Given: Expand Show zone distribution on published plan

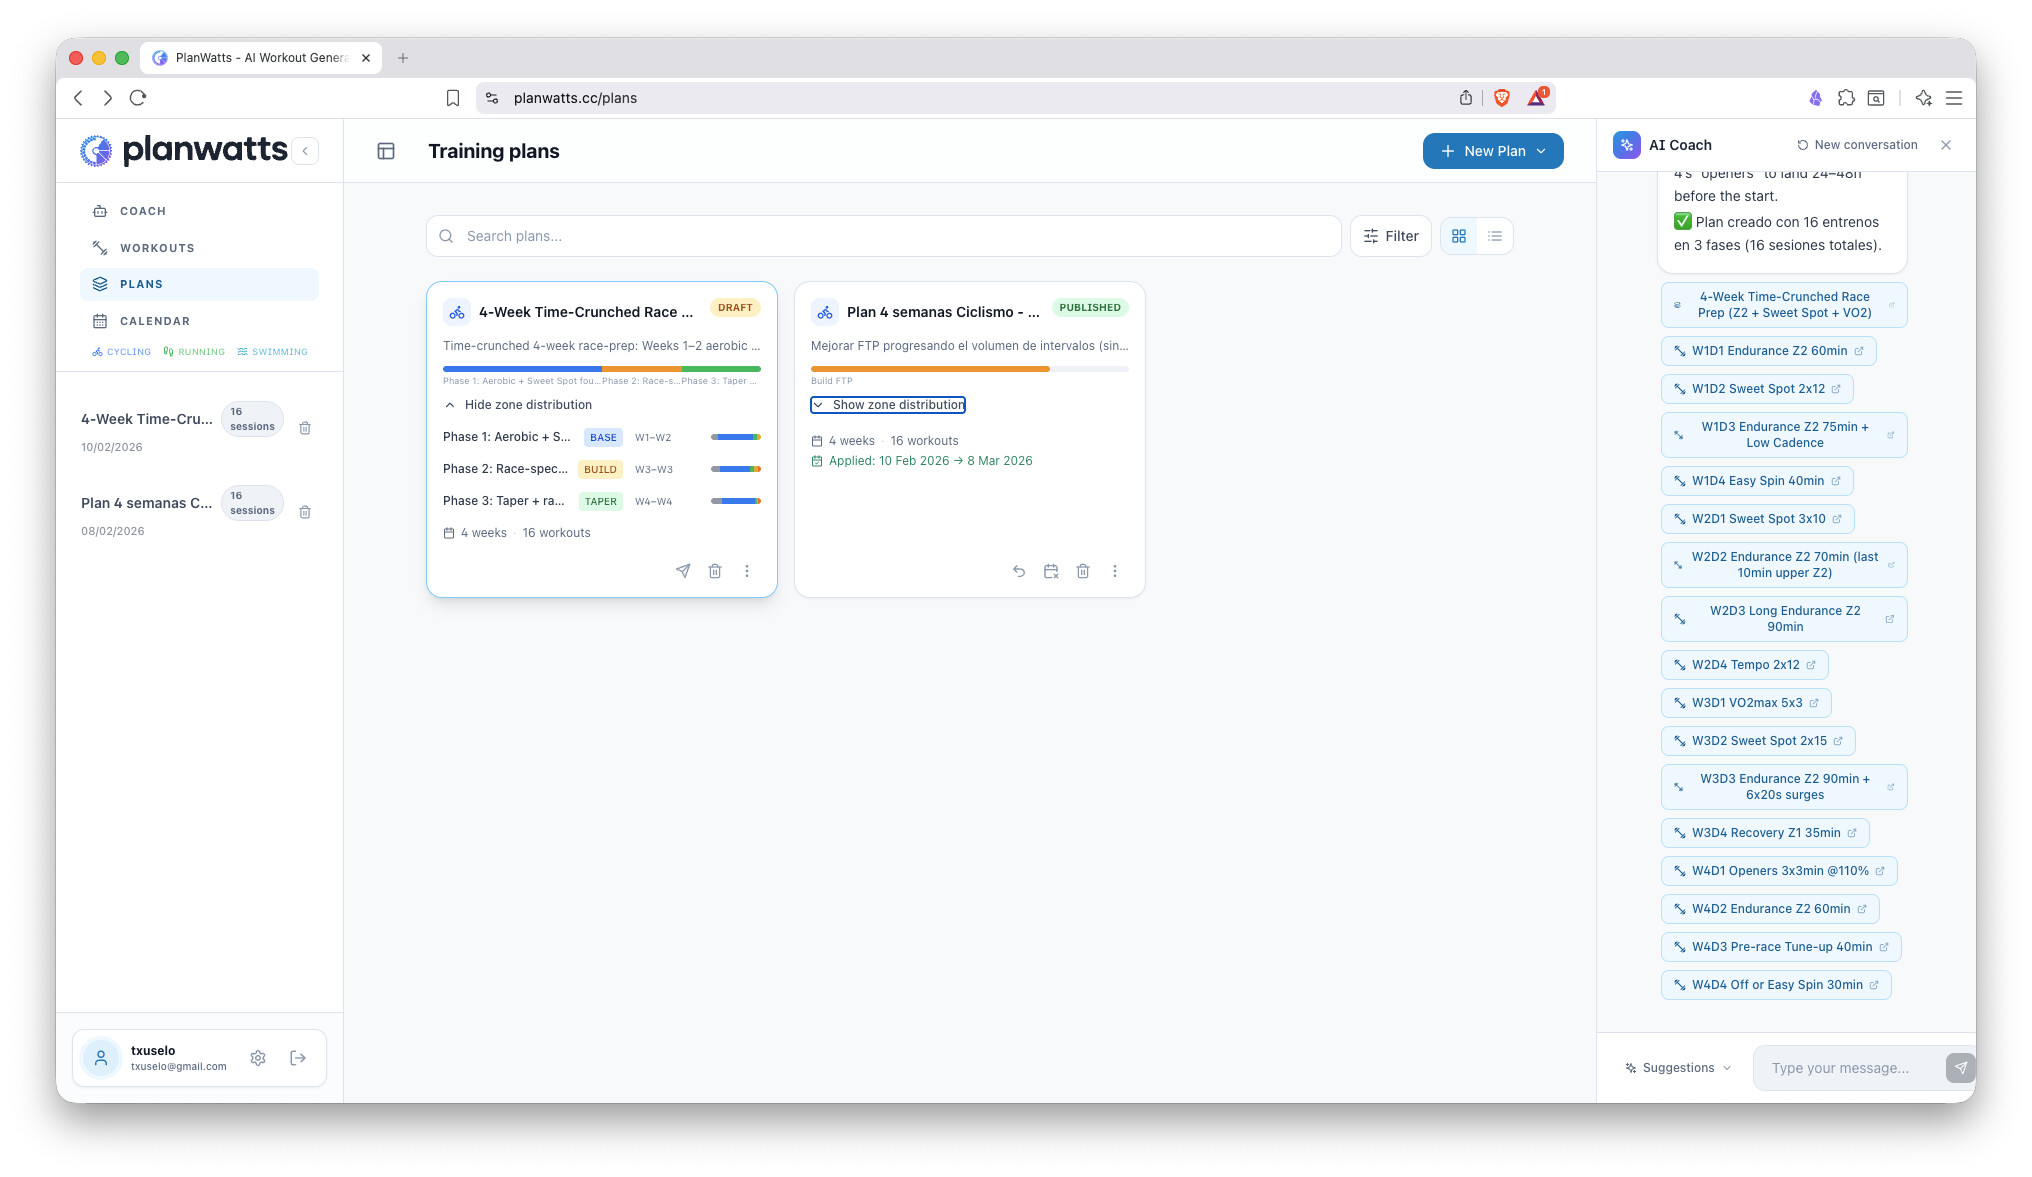Looking at the screenshot, I should click(x=888, y=405).
